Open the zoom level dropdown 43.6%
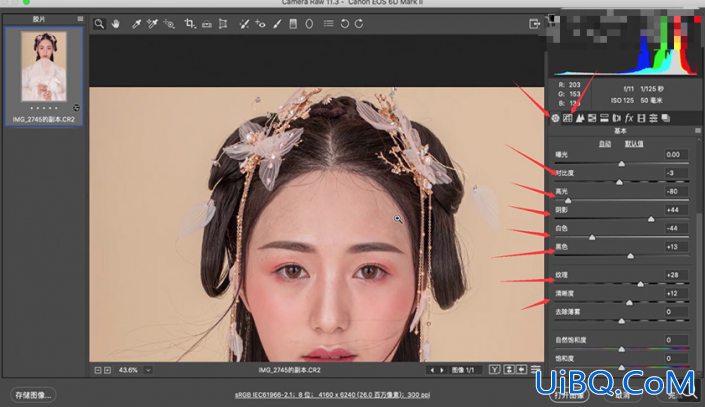Screen dimensions: 705x407 coord(148,370)
